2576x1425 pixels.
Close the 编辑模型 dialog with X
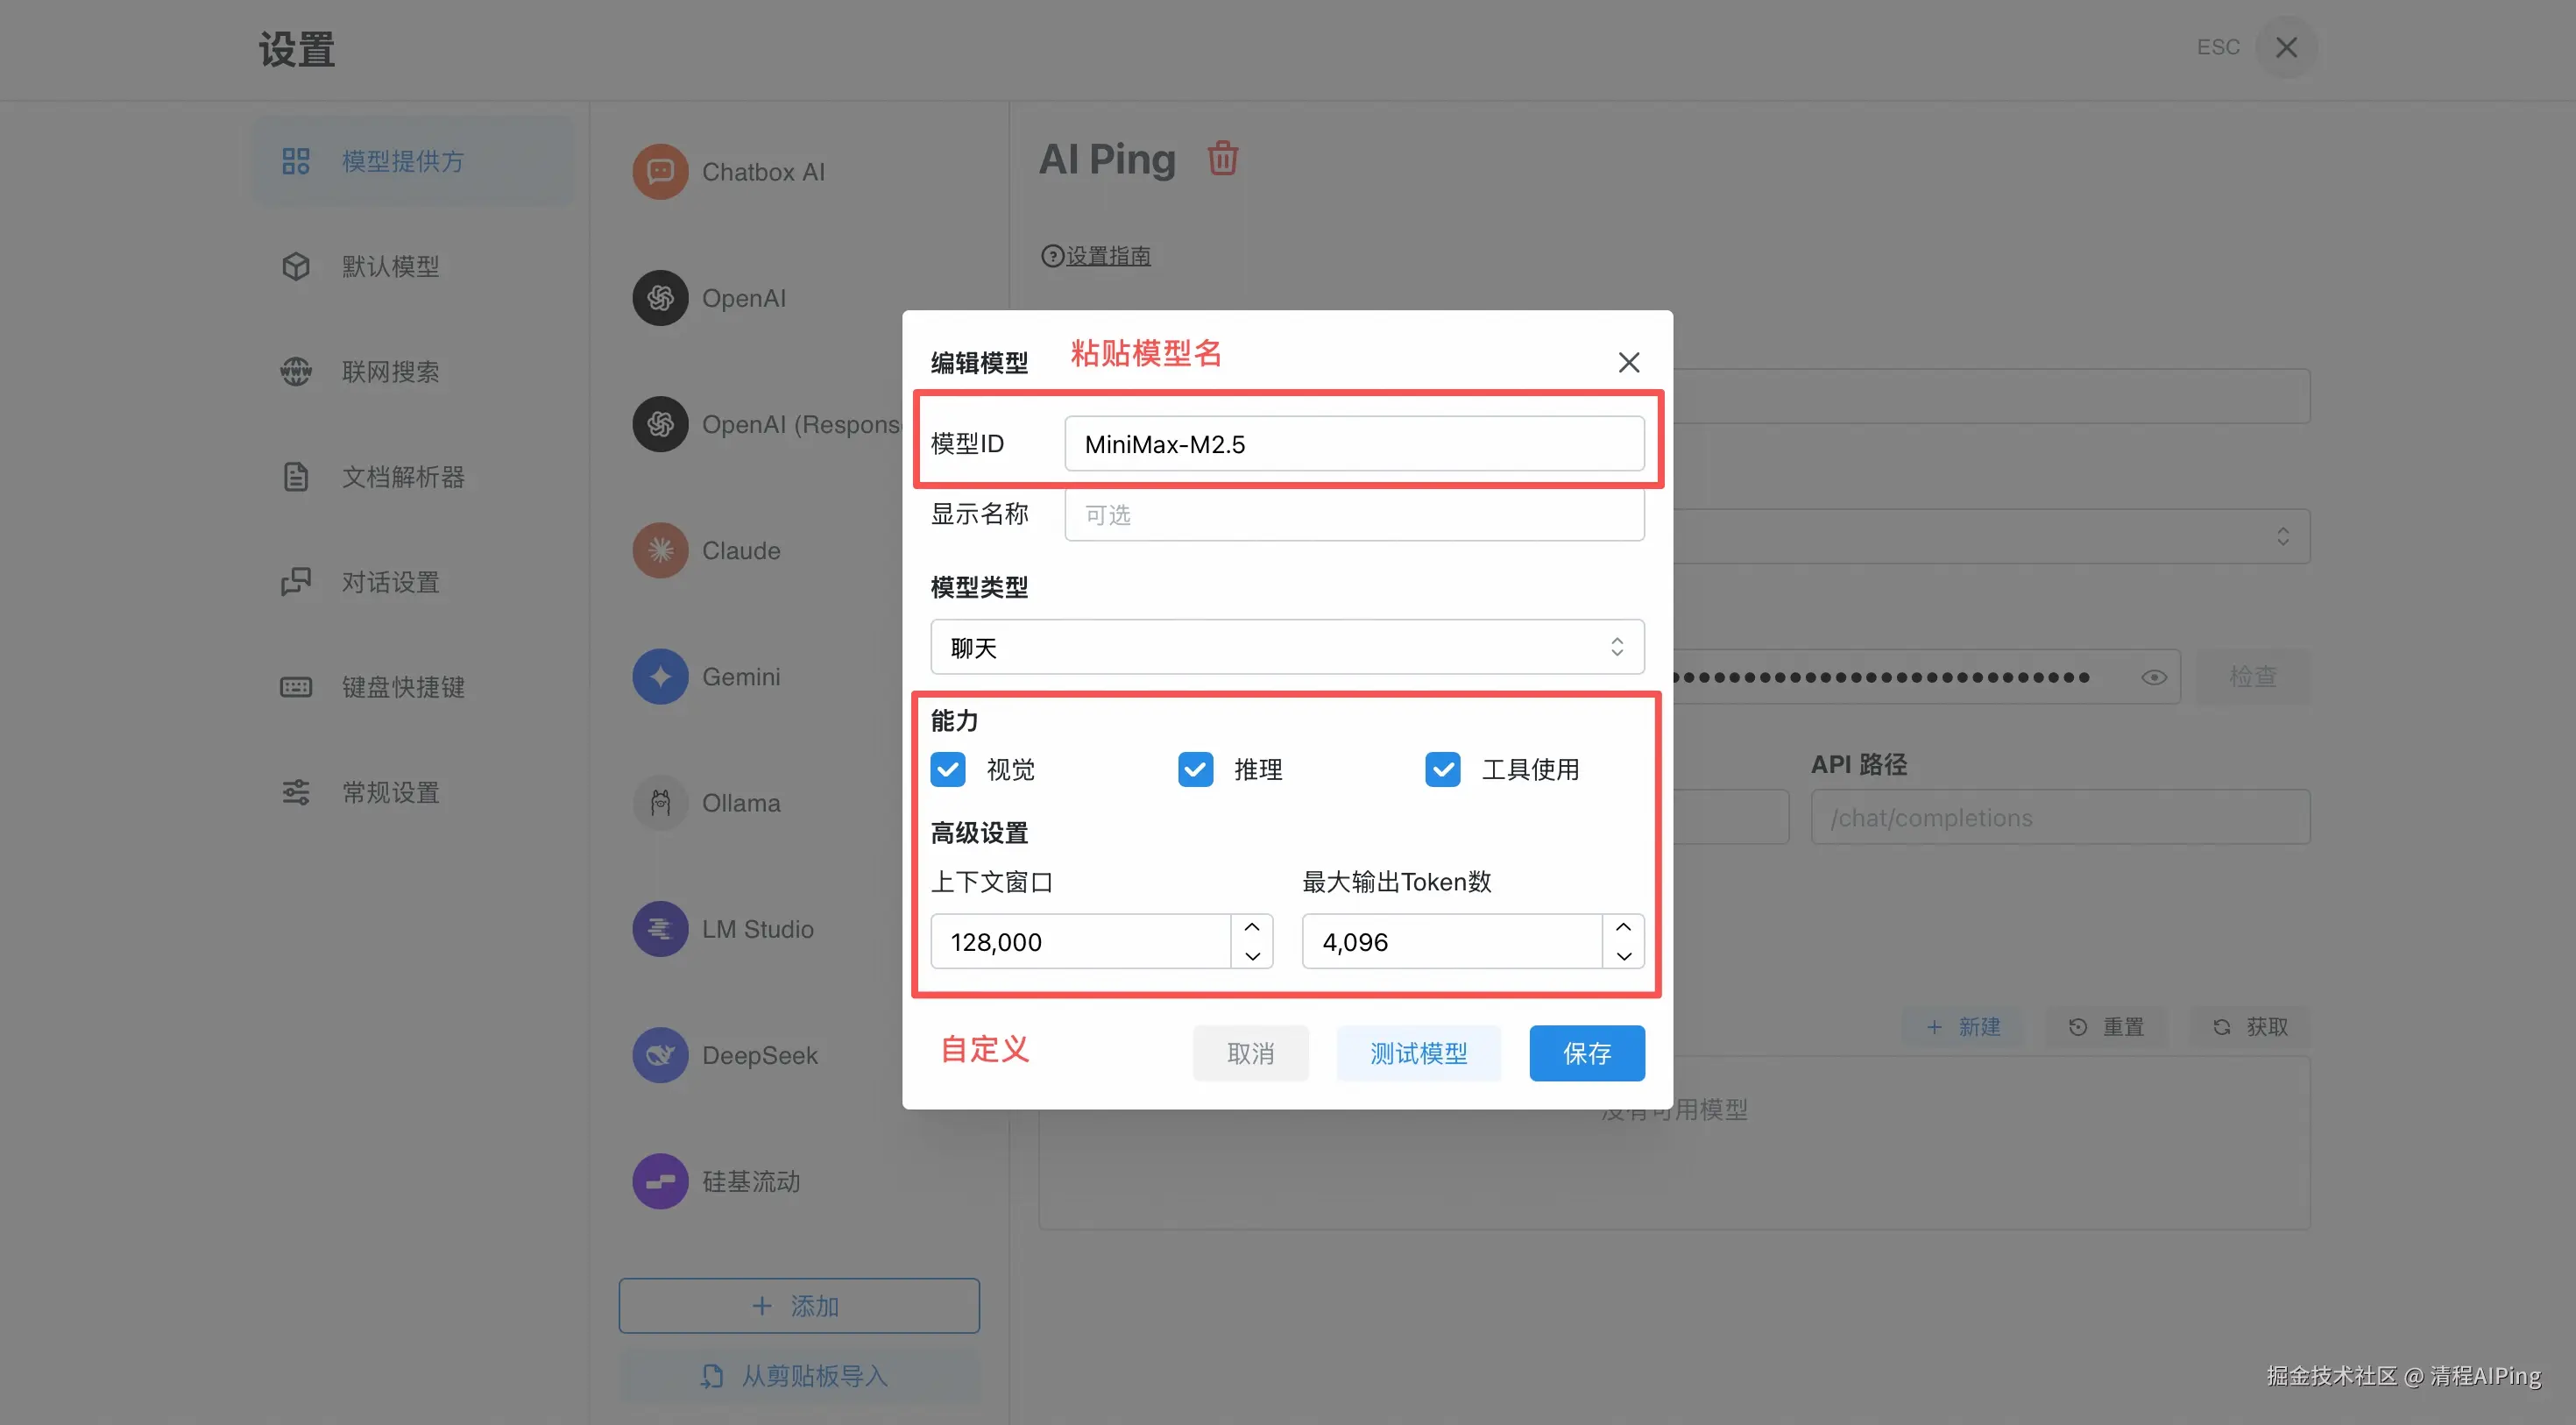tap(1628, 362)
